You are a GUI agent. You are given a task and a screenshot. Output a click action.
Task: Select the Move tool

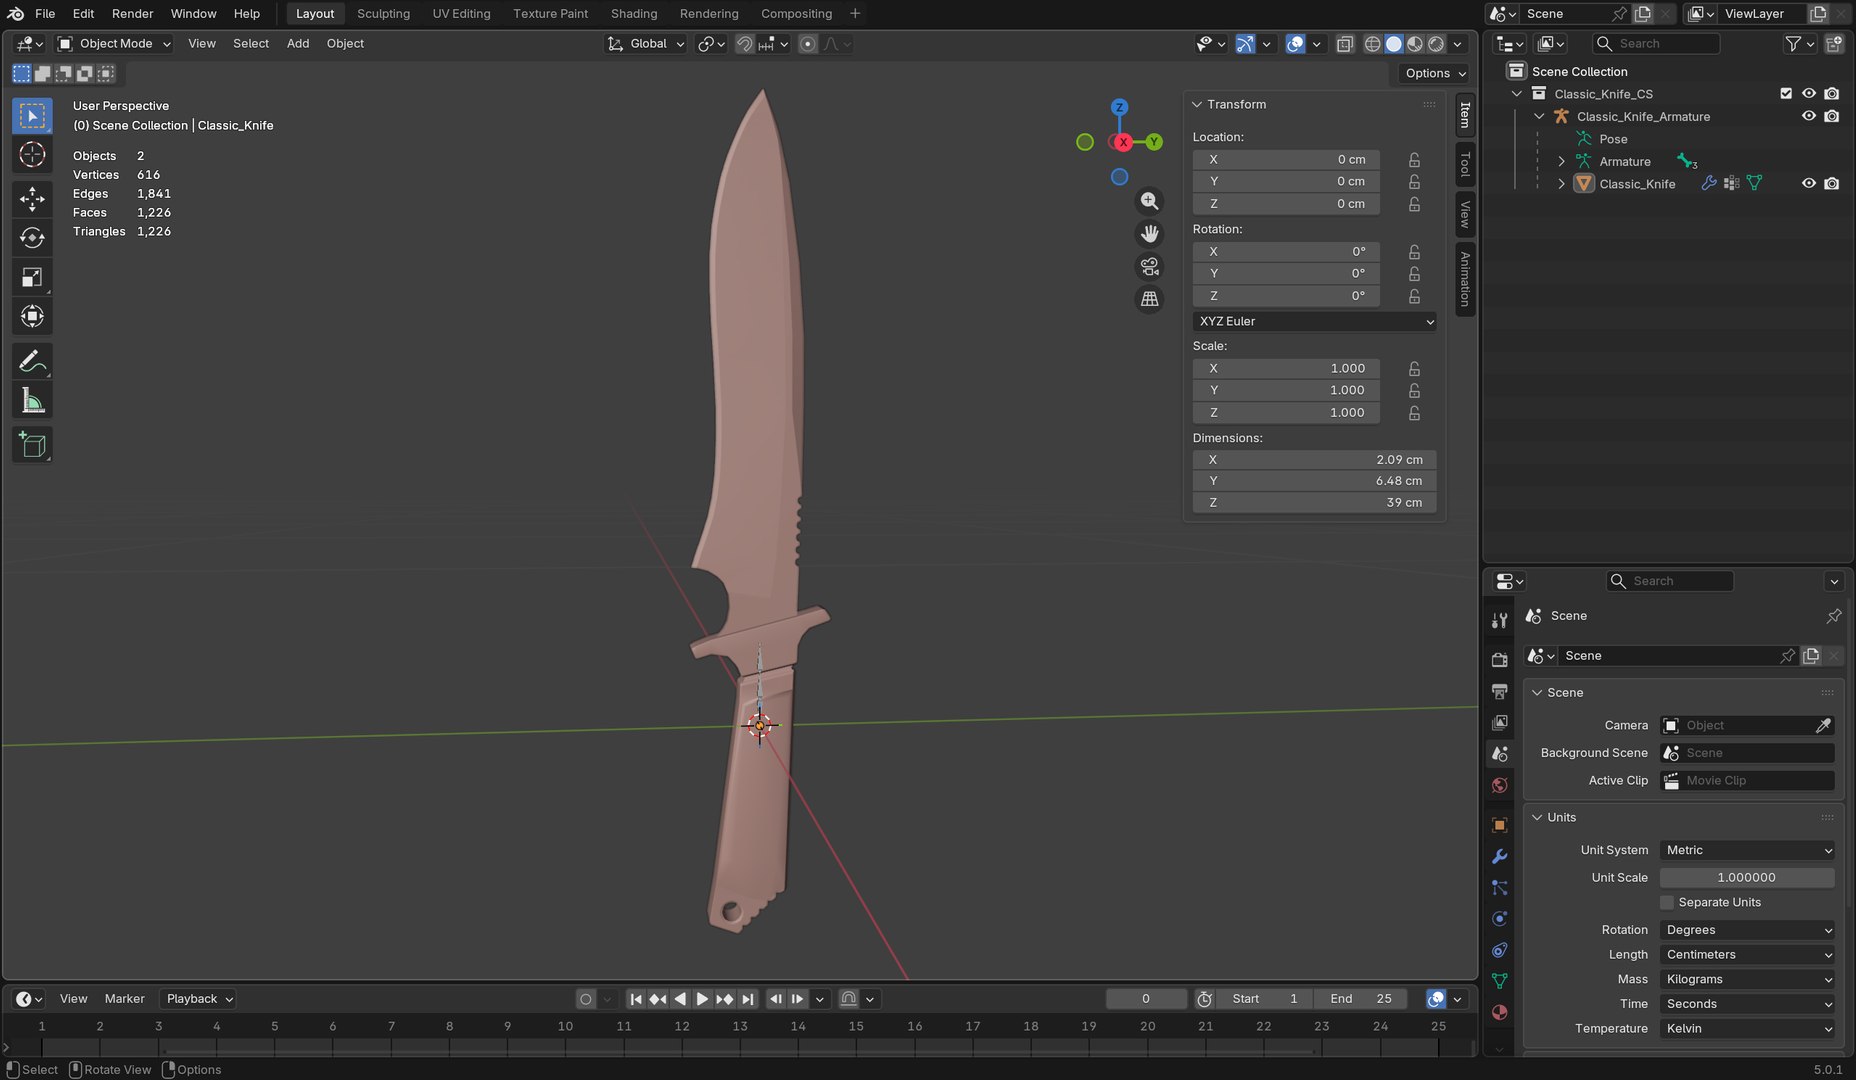coord(32,199)
